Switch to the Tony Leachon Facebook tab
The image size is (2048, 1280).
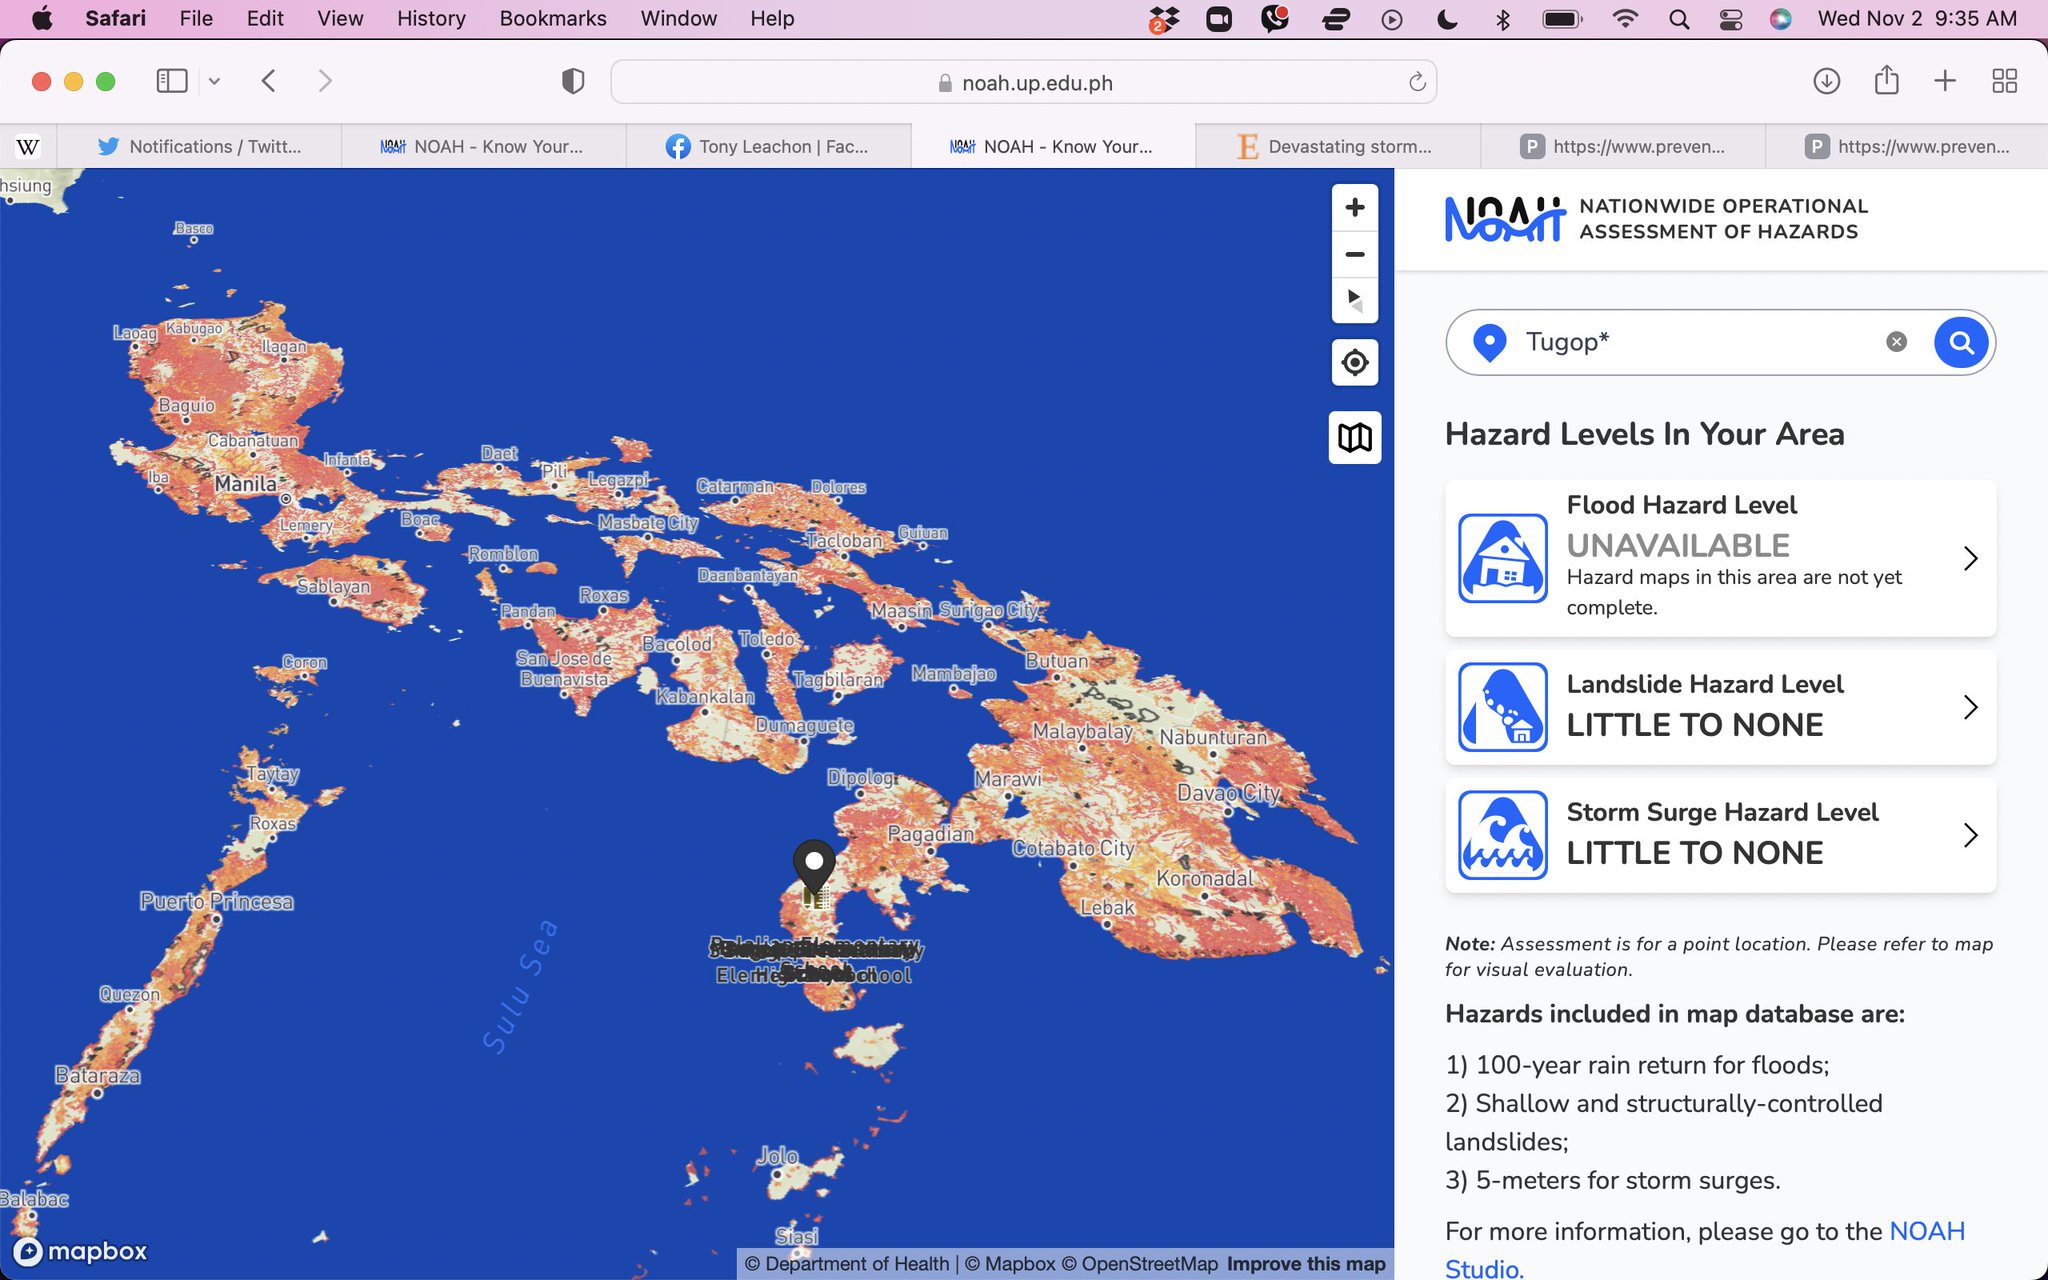point(770,146)
